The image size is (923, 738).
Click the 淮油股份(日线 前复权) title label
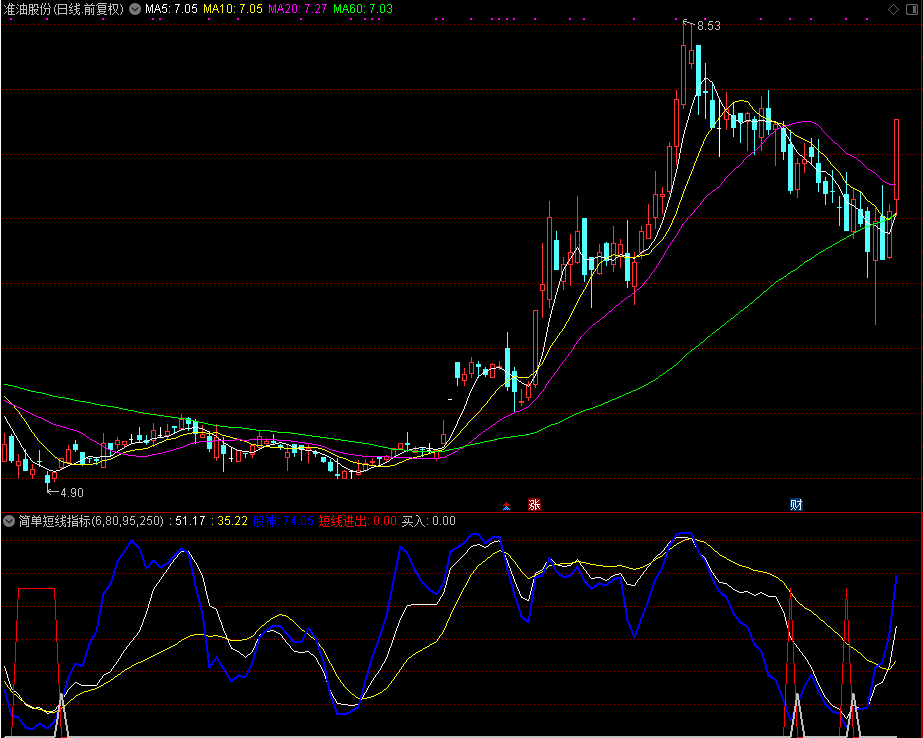64,8
